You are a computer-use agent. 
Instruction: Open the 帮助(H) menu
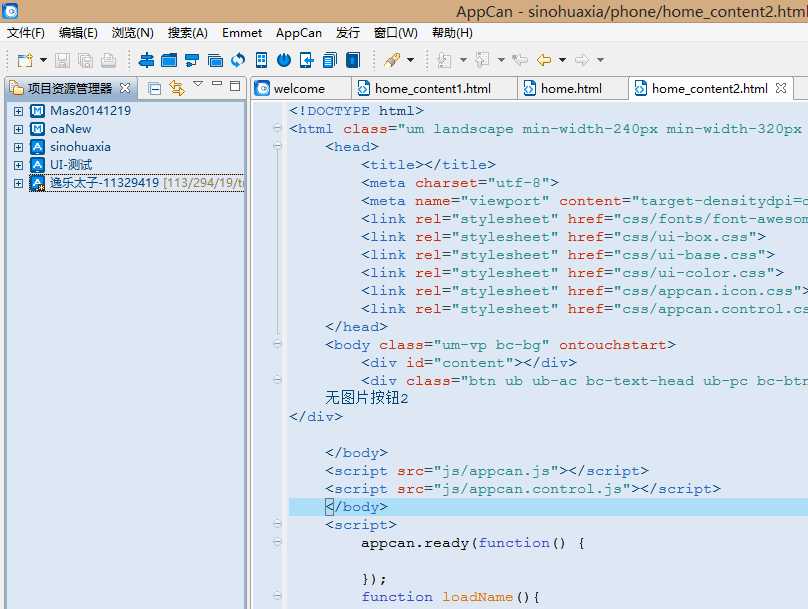click(452, 33)
